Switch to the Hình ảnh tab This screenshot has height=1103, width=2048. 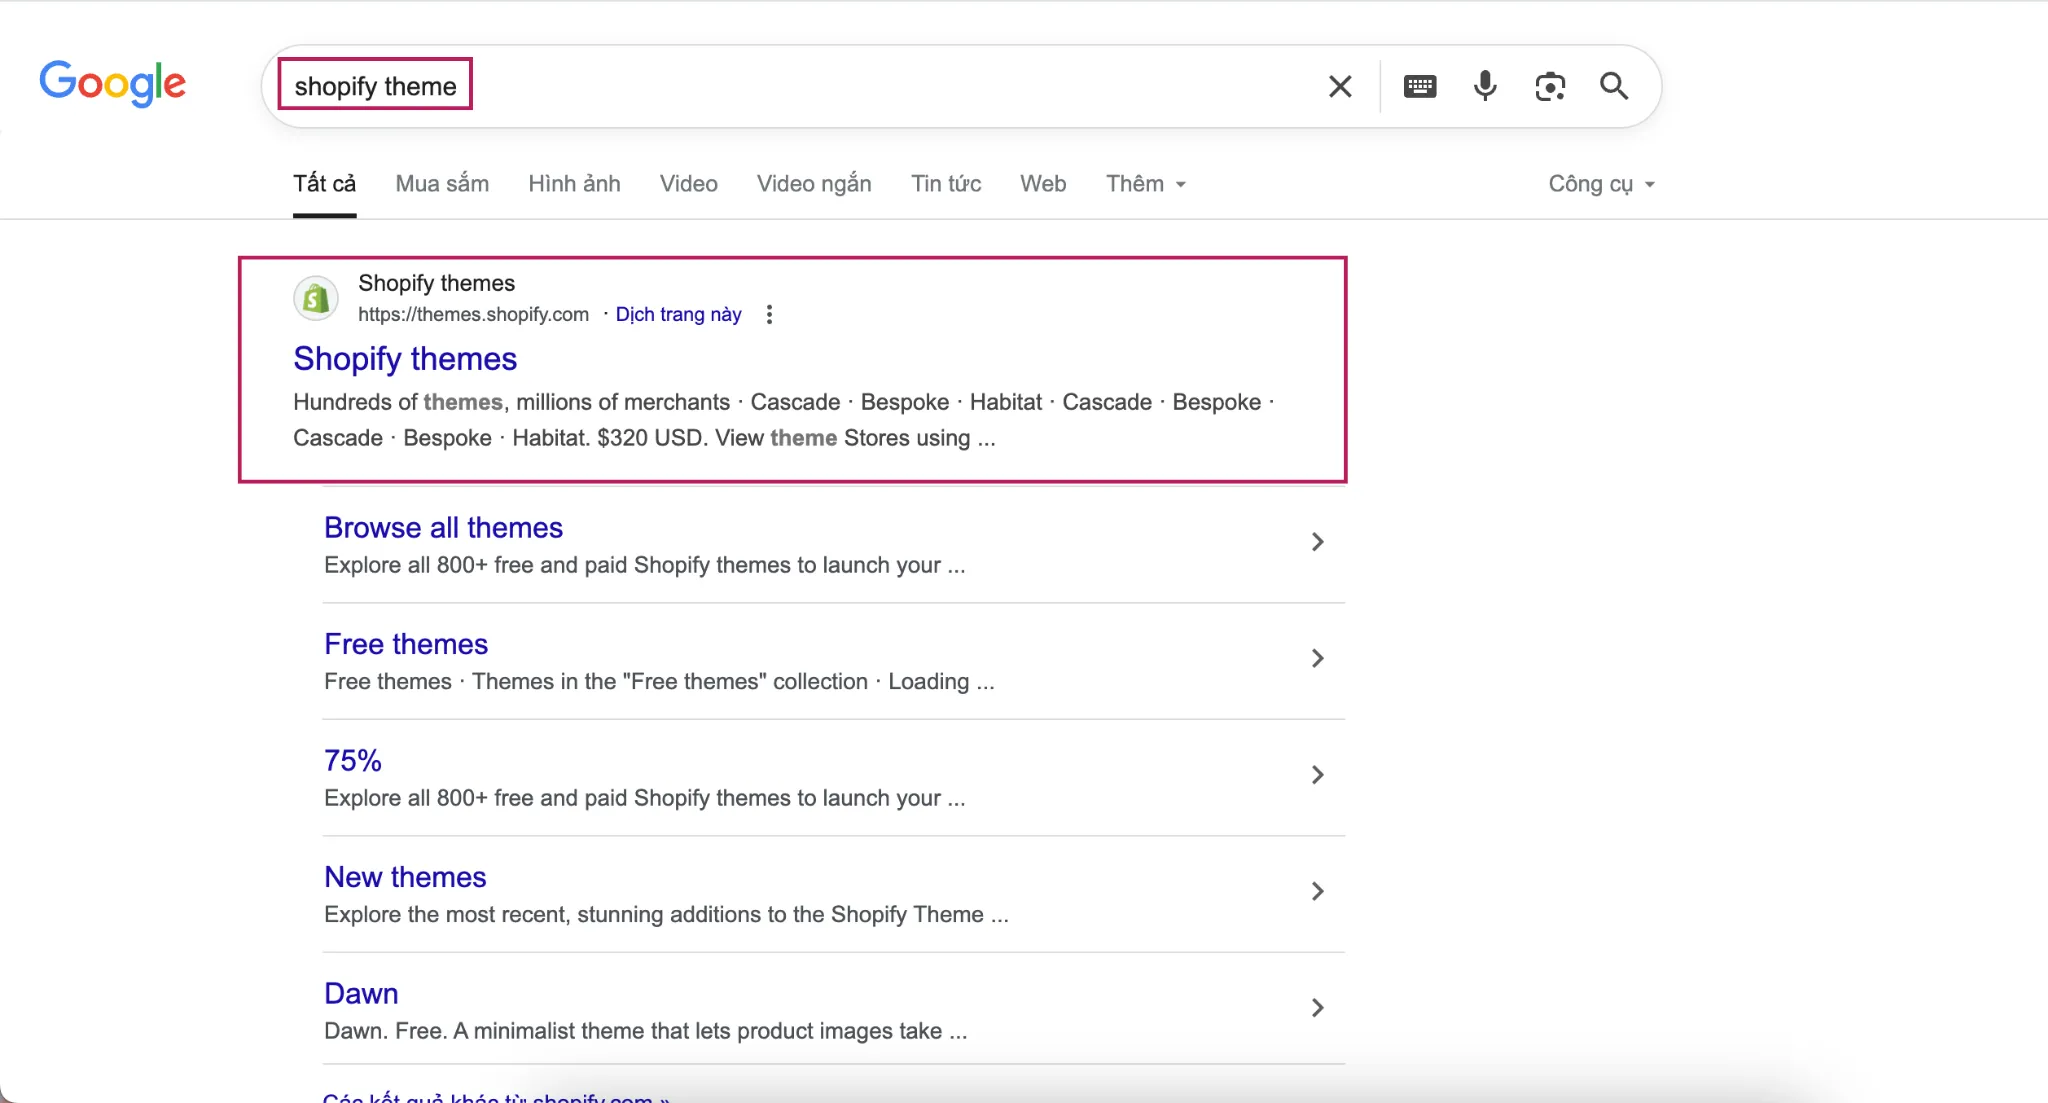tap(574, 184)
